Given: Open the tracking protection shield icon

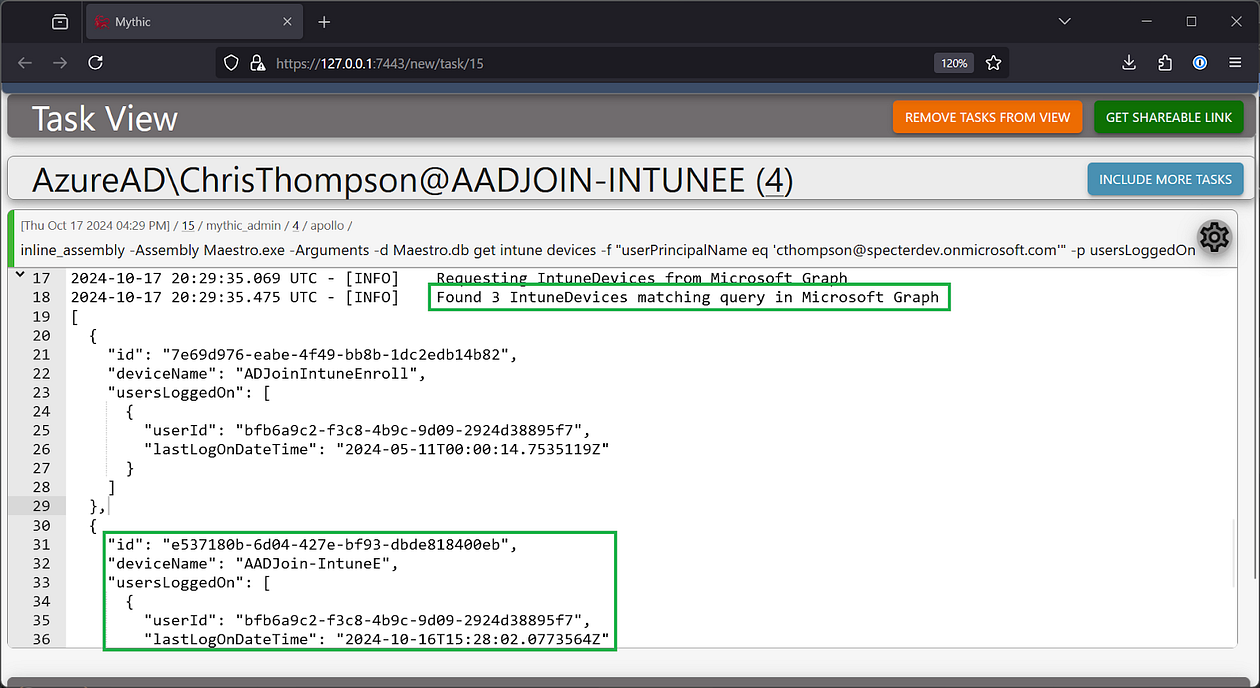Looking at the screenshot, I should click(x=231, y=63).
